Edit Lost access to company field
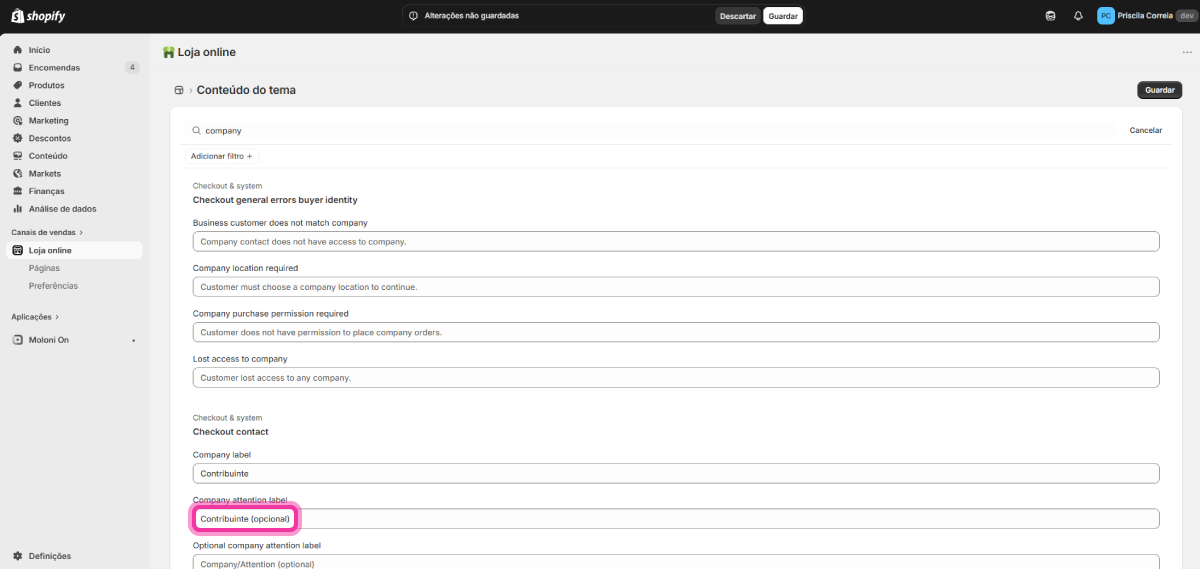 pos(676,378)
